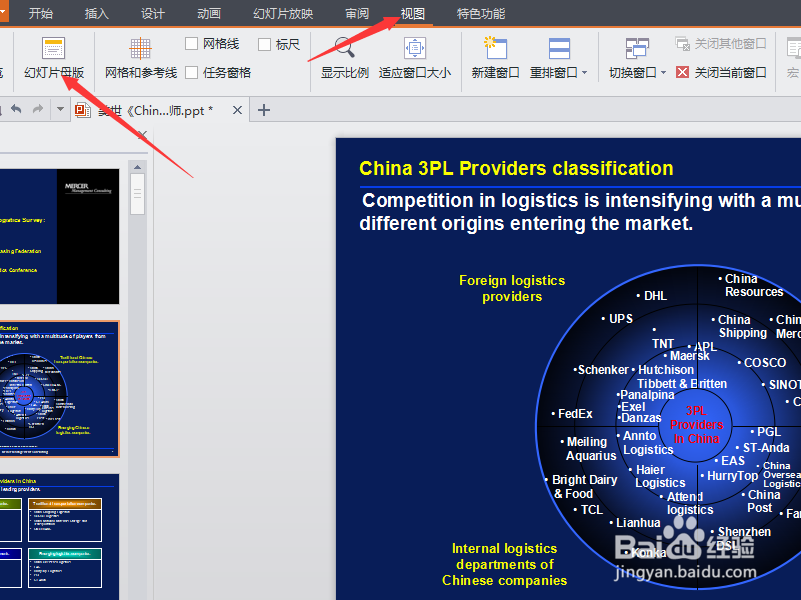Click the HurryTop entry in the diagram
The width and height of the screenshot is (801, 600).
729,476
